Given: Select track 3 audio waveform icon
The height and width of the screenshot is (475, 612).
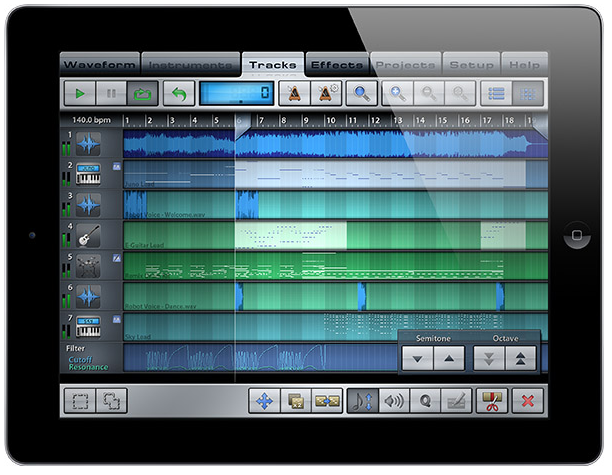Looking at the screenshot, I should coord(88,205).
